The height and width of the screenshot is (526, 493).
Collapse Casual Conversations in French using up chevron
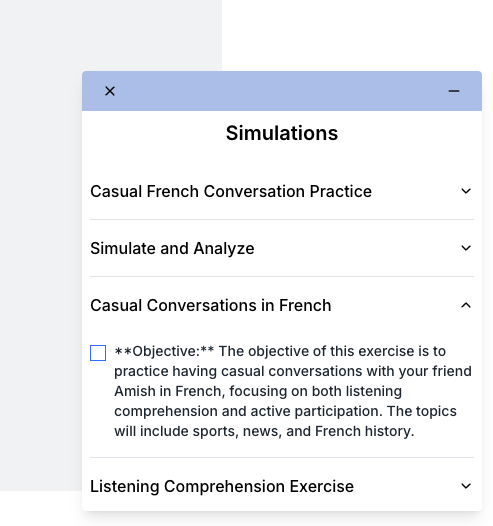tap(466, 305)
